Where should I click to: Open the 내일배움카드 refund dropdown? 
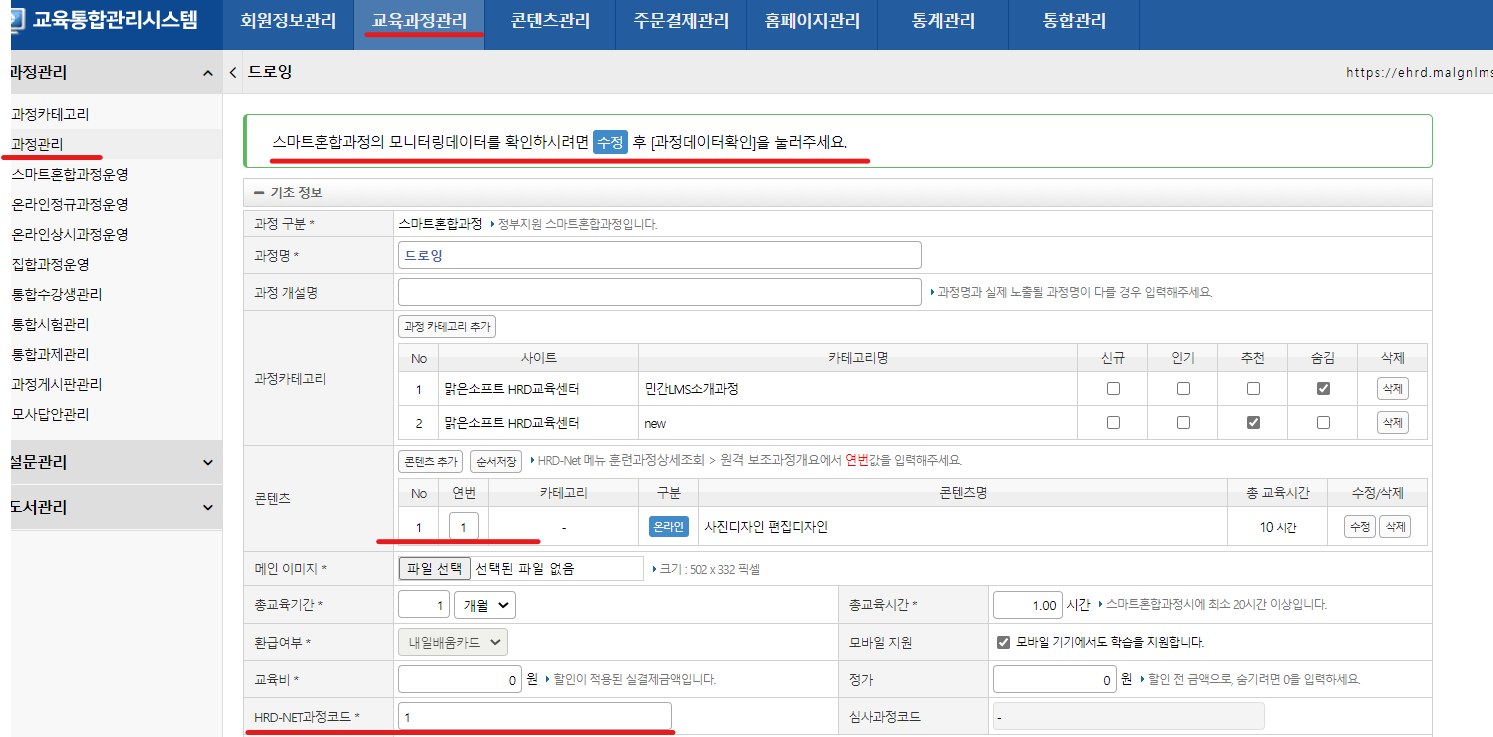coord(453,642)
